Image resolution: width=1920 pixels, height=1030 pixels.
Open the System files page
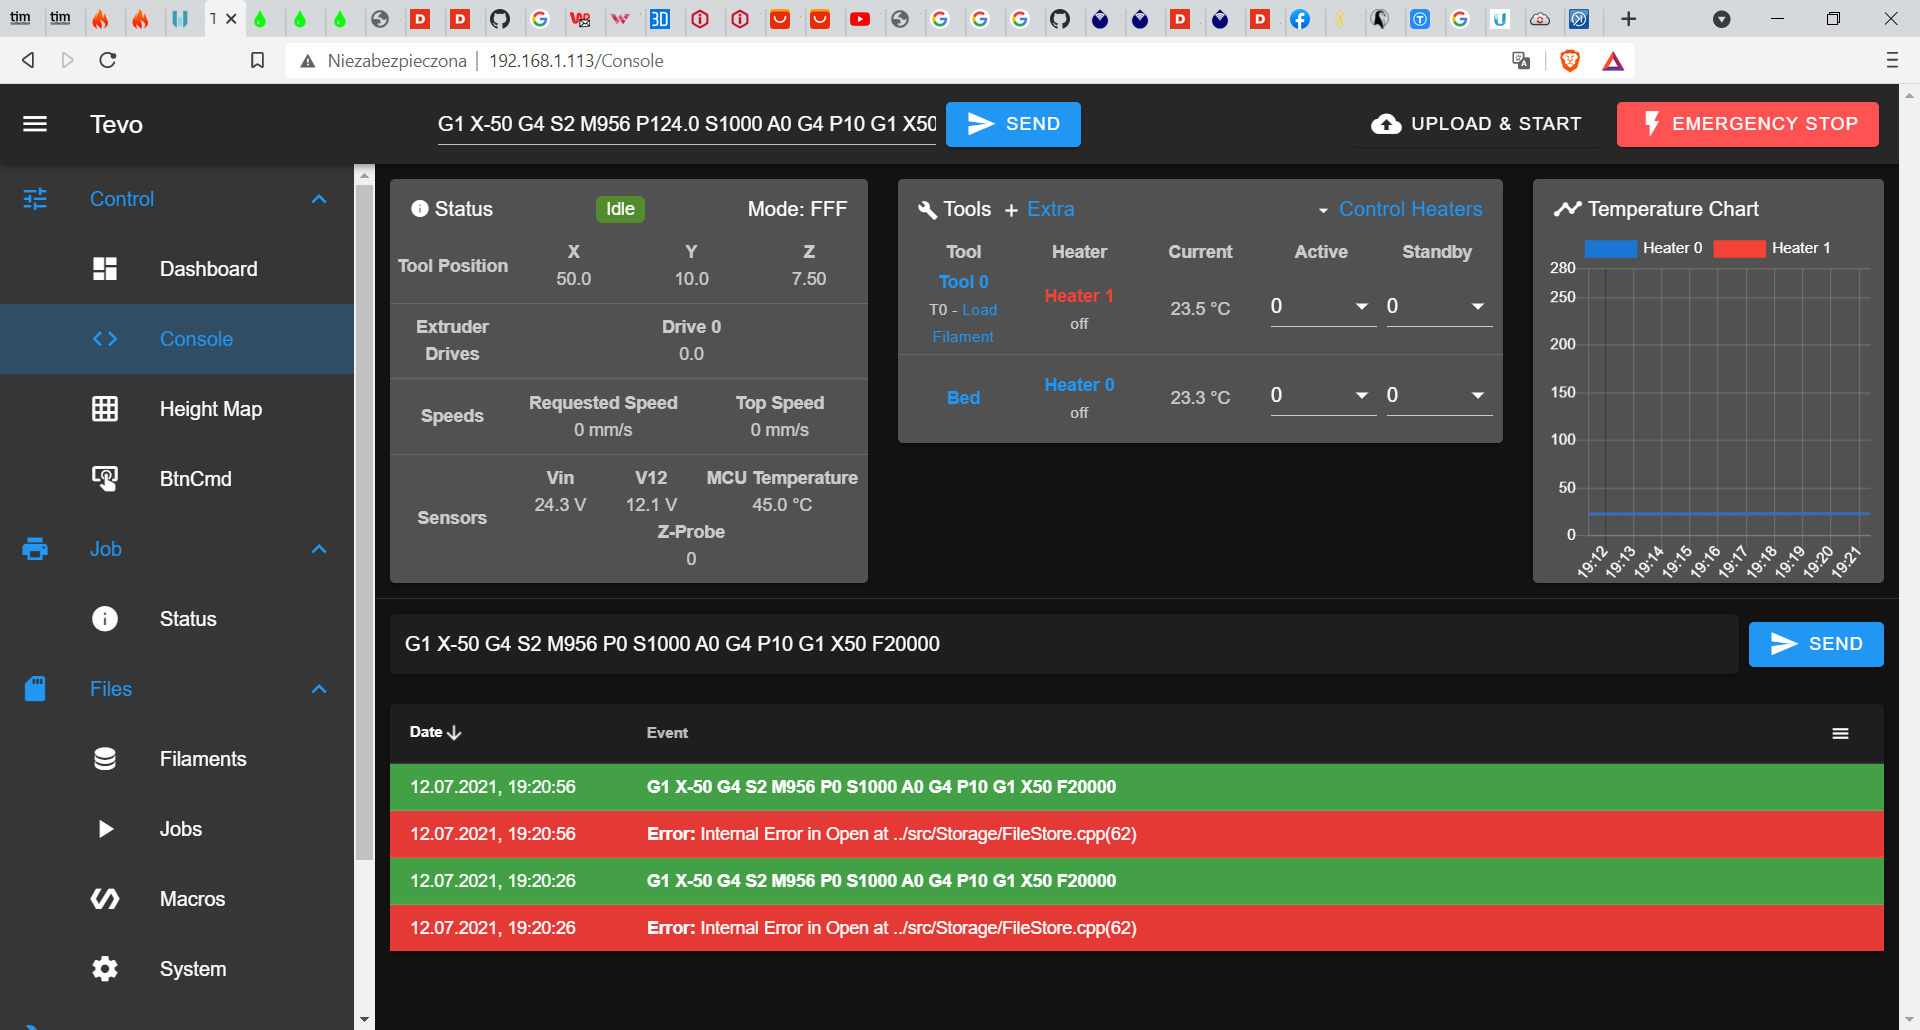tap(177, 969)
